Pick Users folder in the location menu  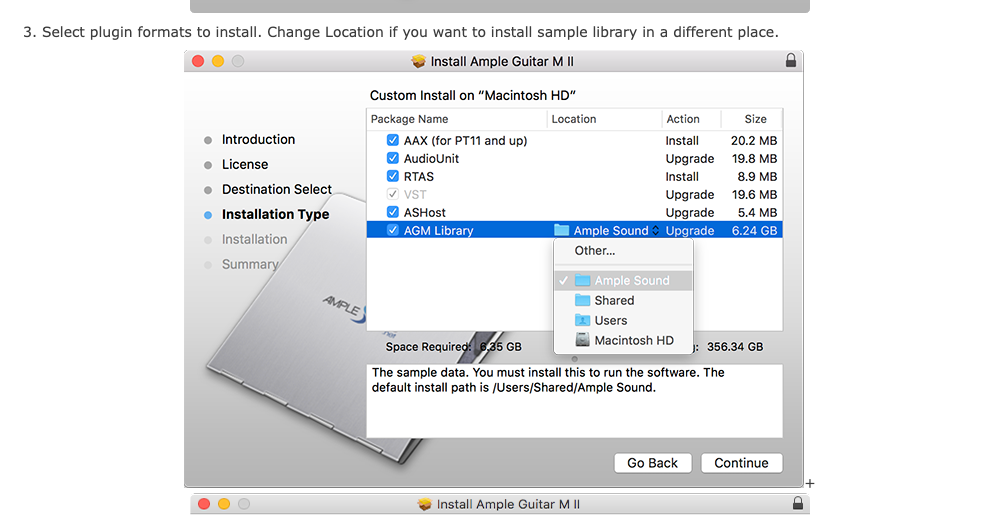(x=623, y=320)
